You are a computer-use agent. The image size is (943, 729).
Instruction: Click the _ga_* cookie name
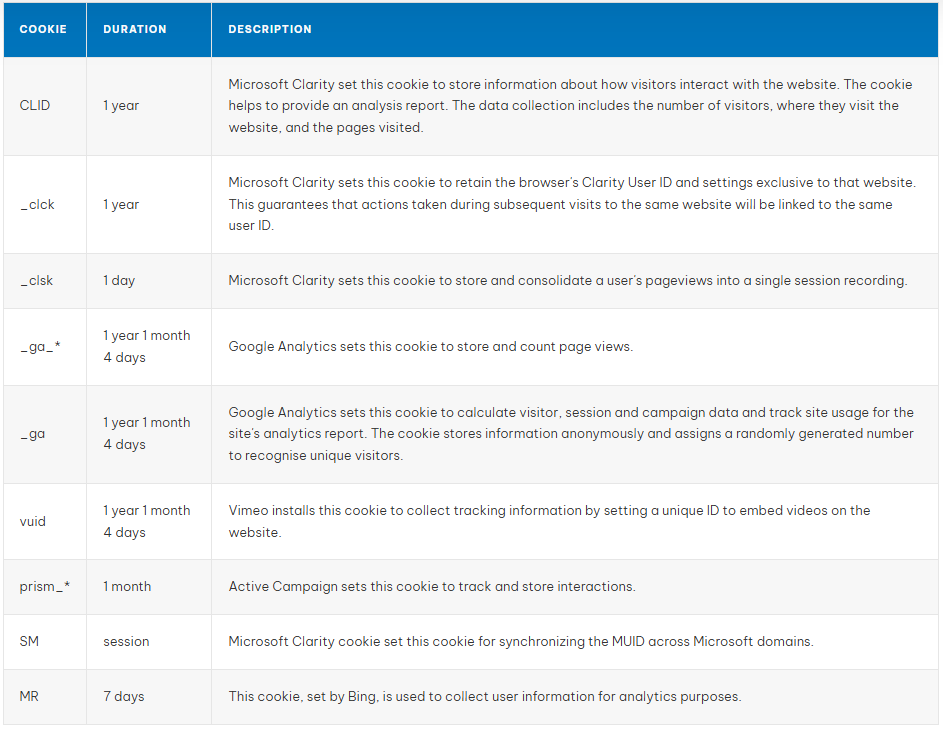pyautogui.click(x=41, y=347)
